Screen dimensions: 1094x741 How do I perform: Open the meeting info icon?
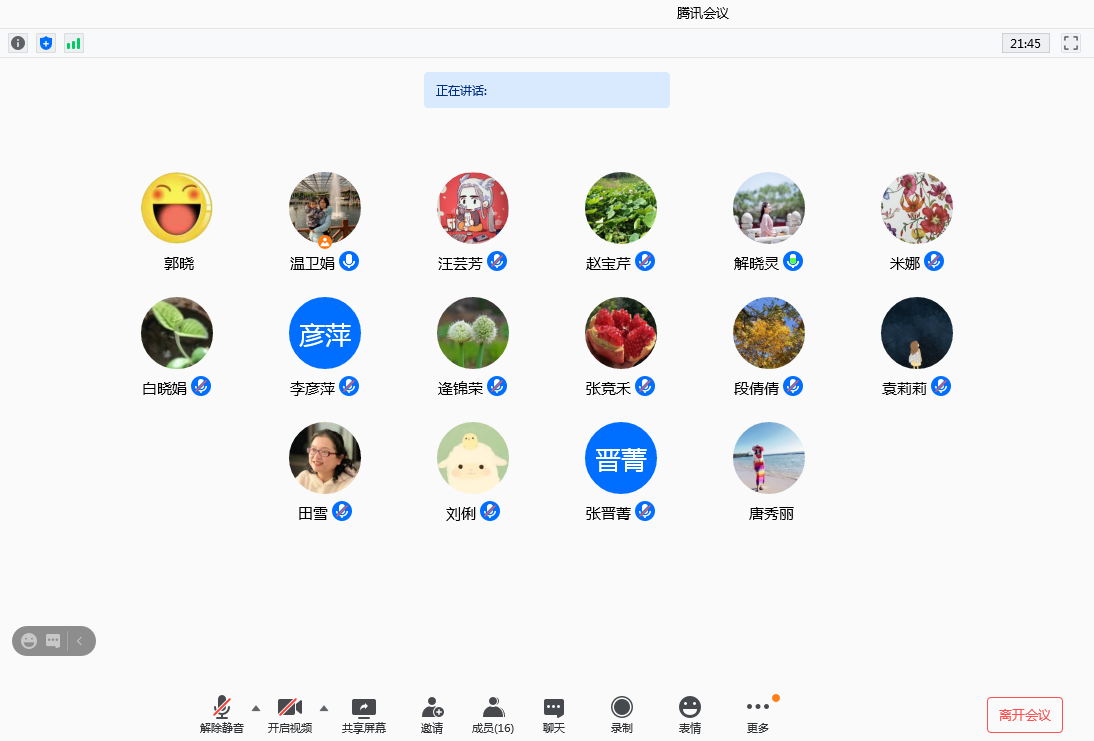coord(18,43)
